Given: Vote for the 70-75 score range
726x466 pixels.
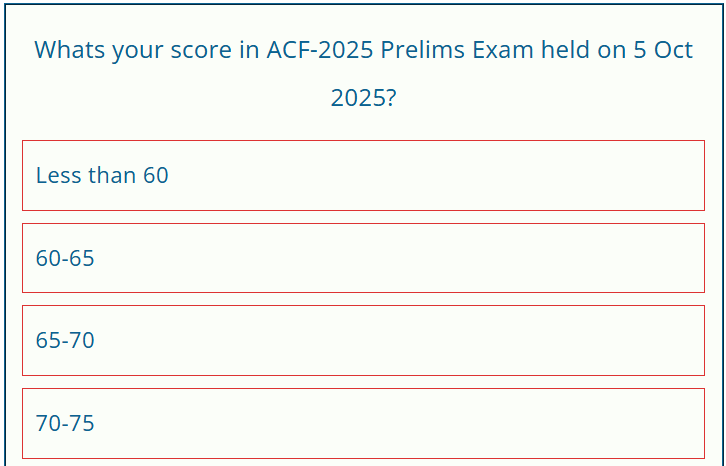Looking at the screenshot, I should [363, 423].
